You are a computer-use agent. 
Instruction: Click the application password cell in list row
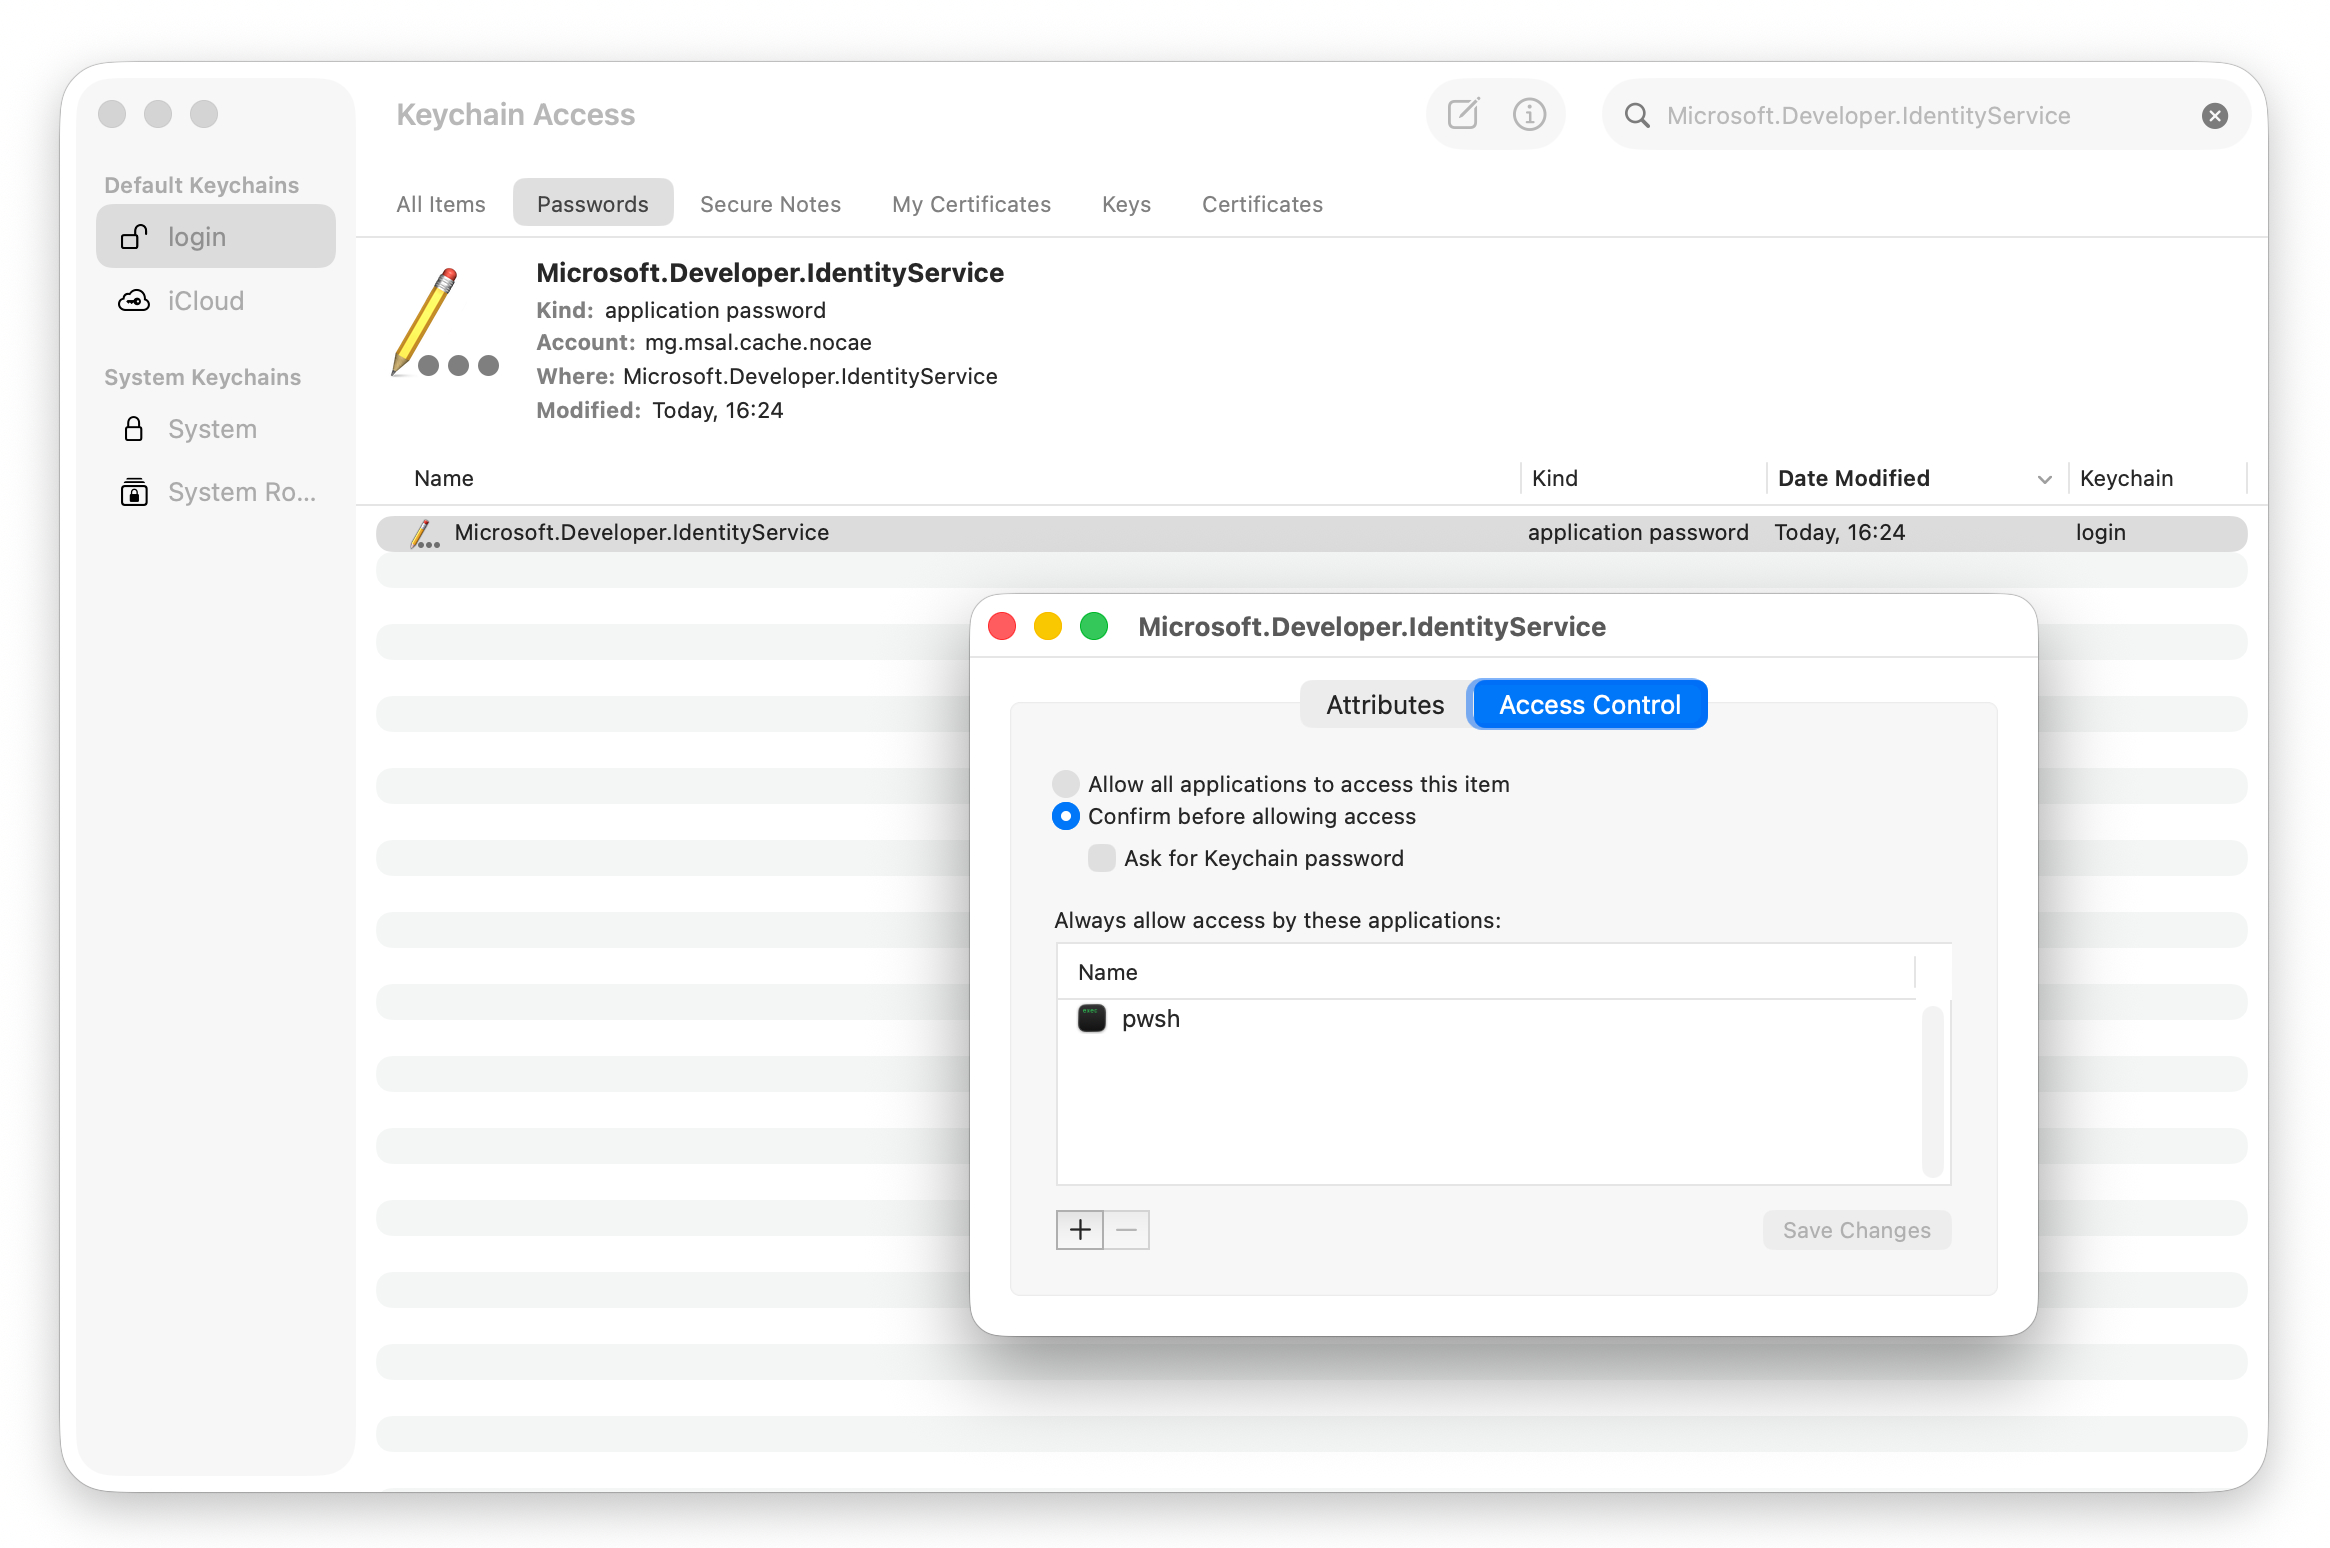[1638, 533]
